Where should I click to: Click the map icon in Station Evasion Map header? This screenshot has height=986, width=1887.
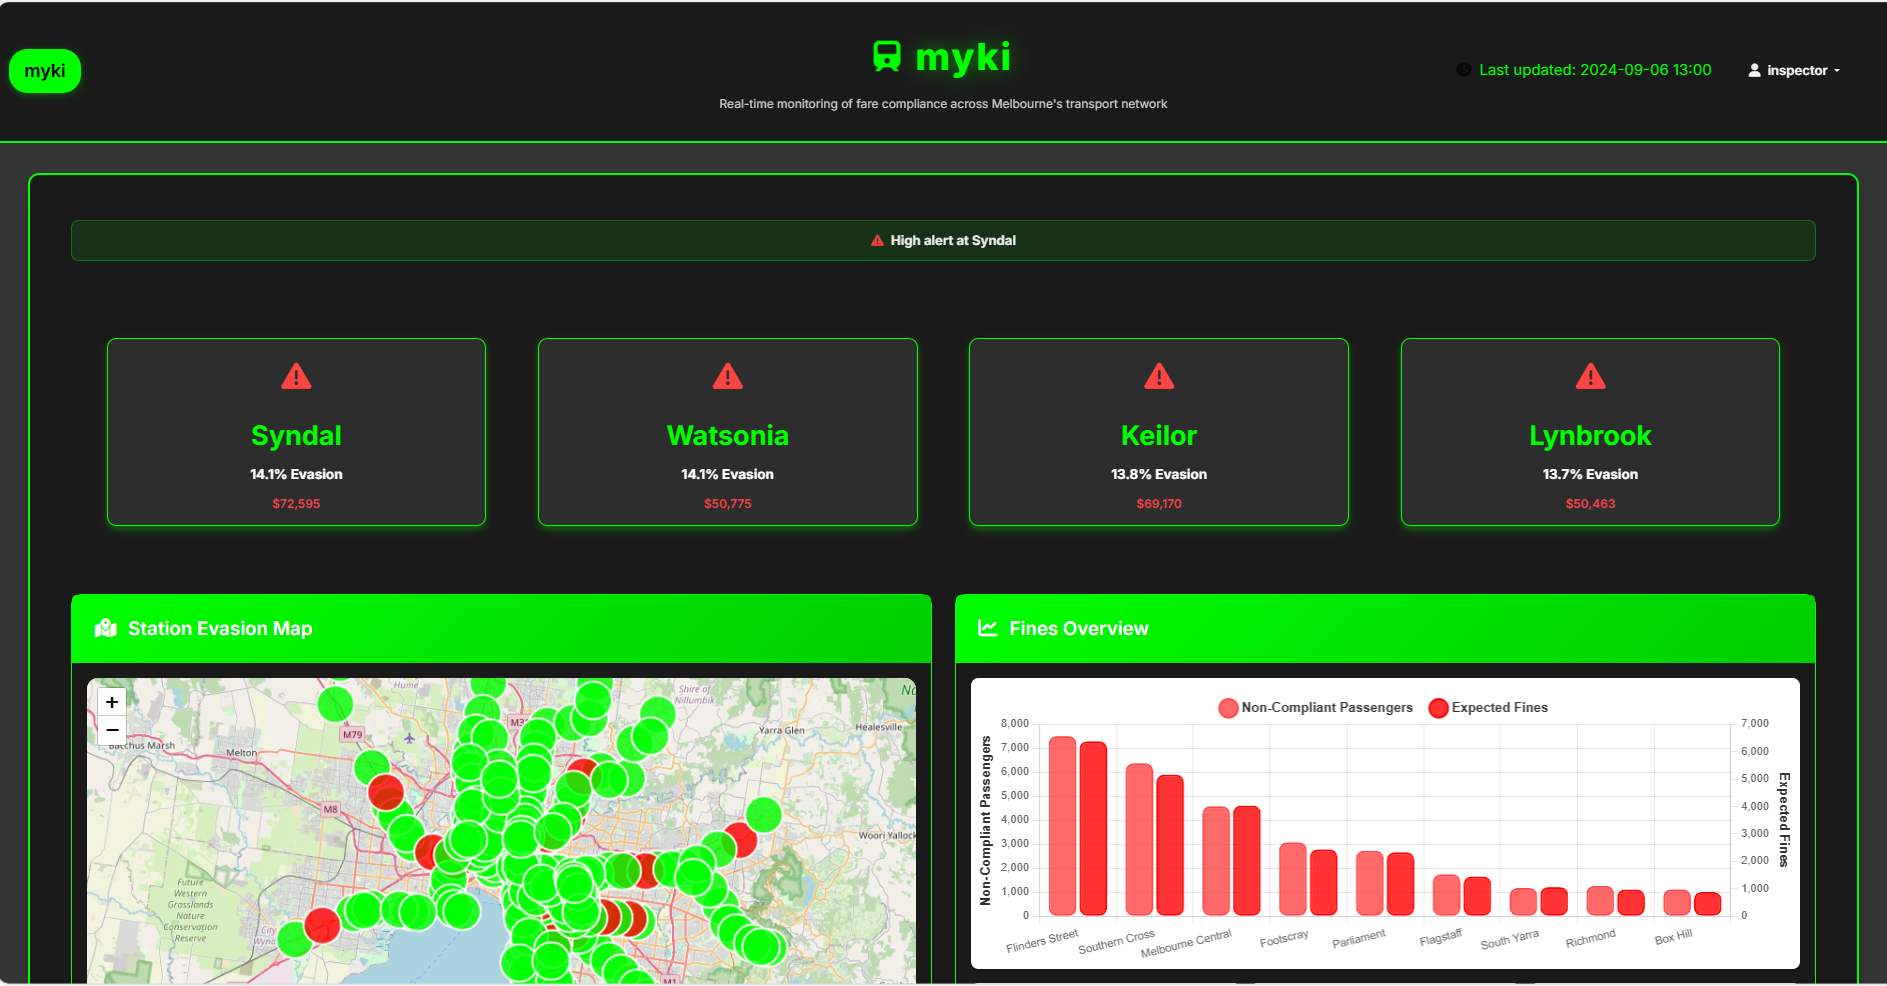point(106,629)
